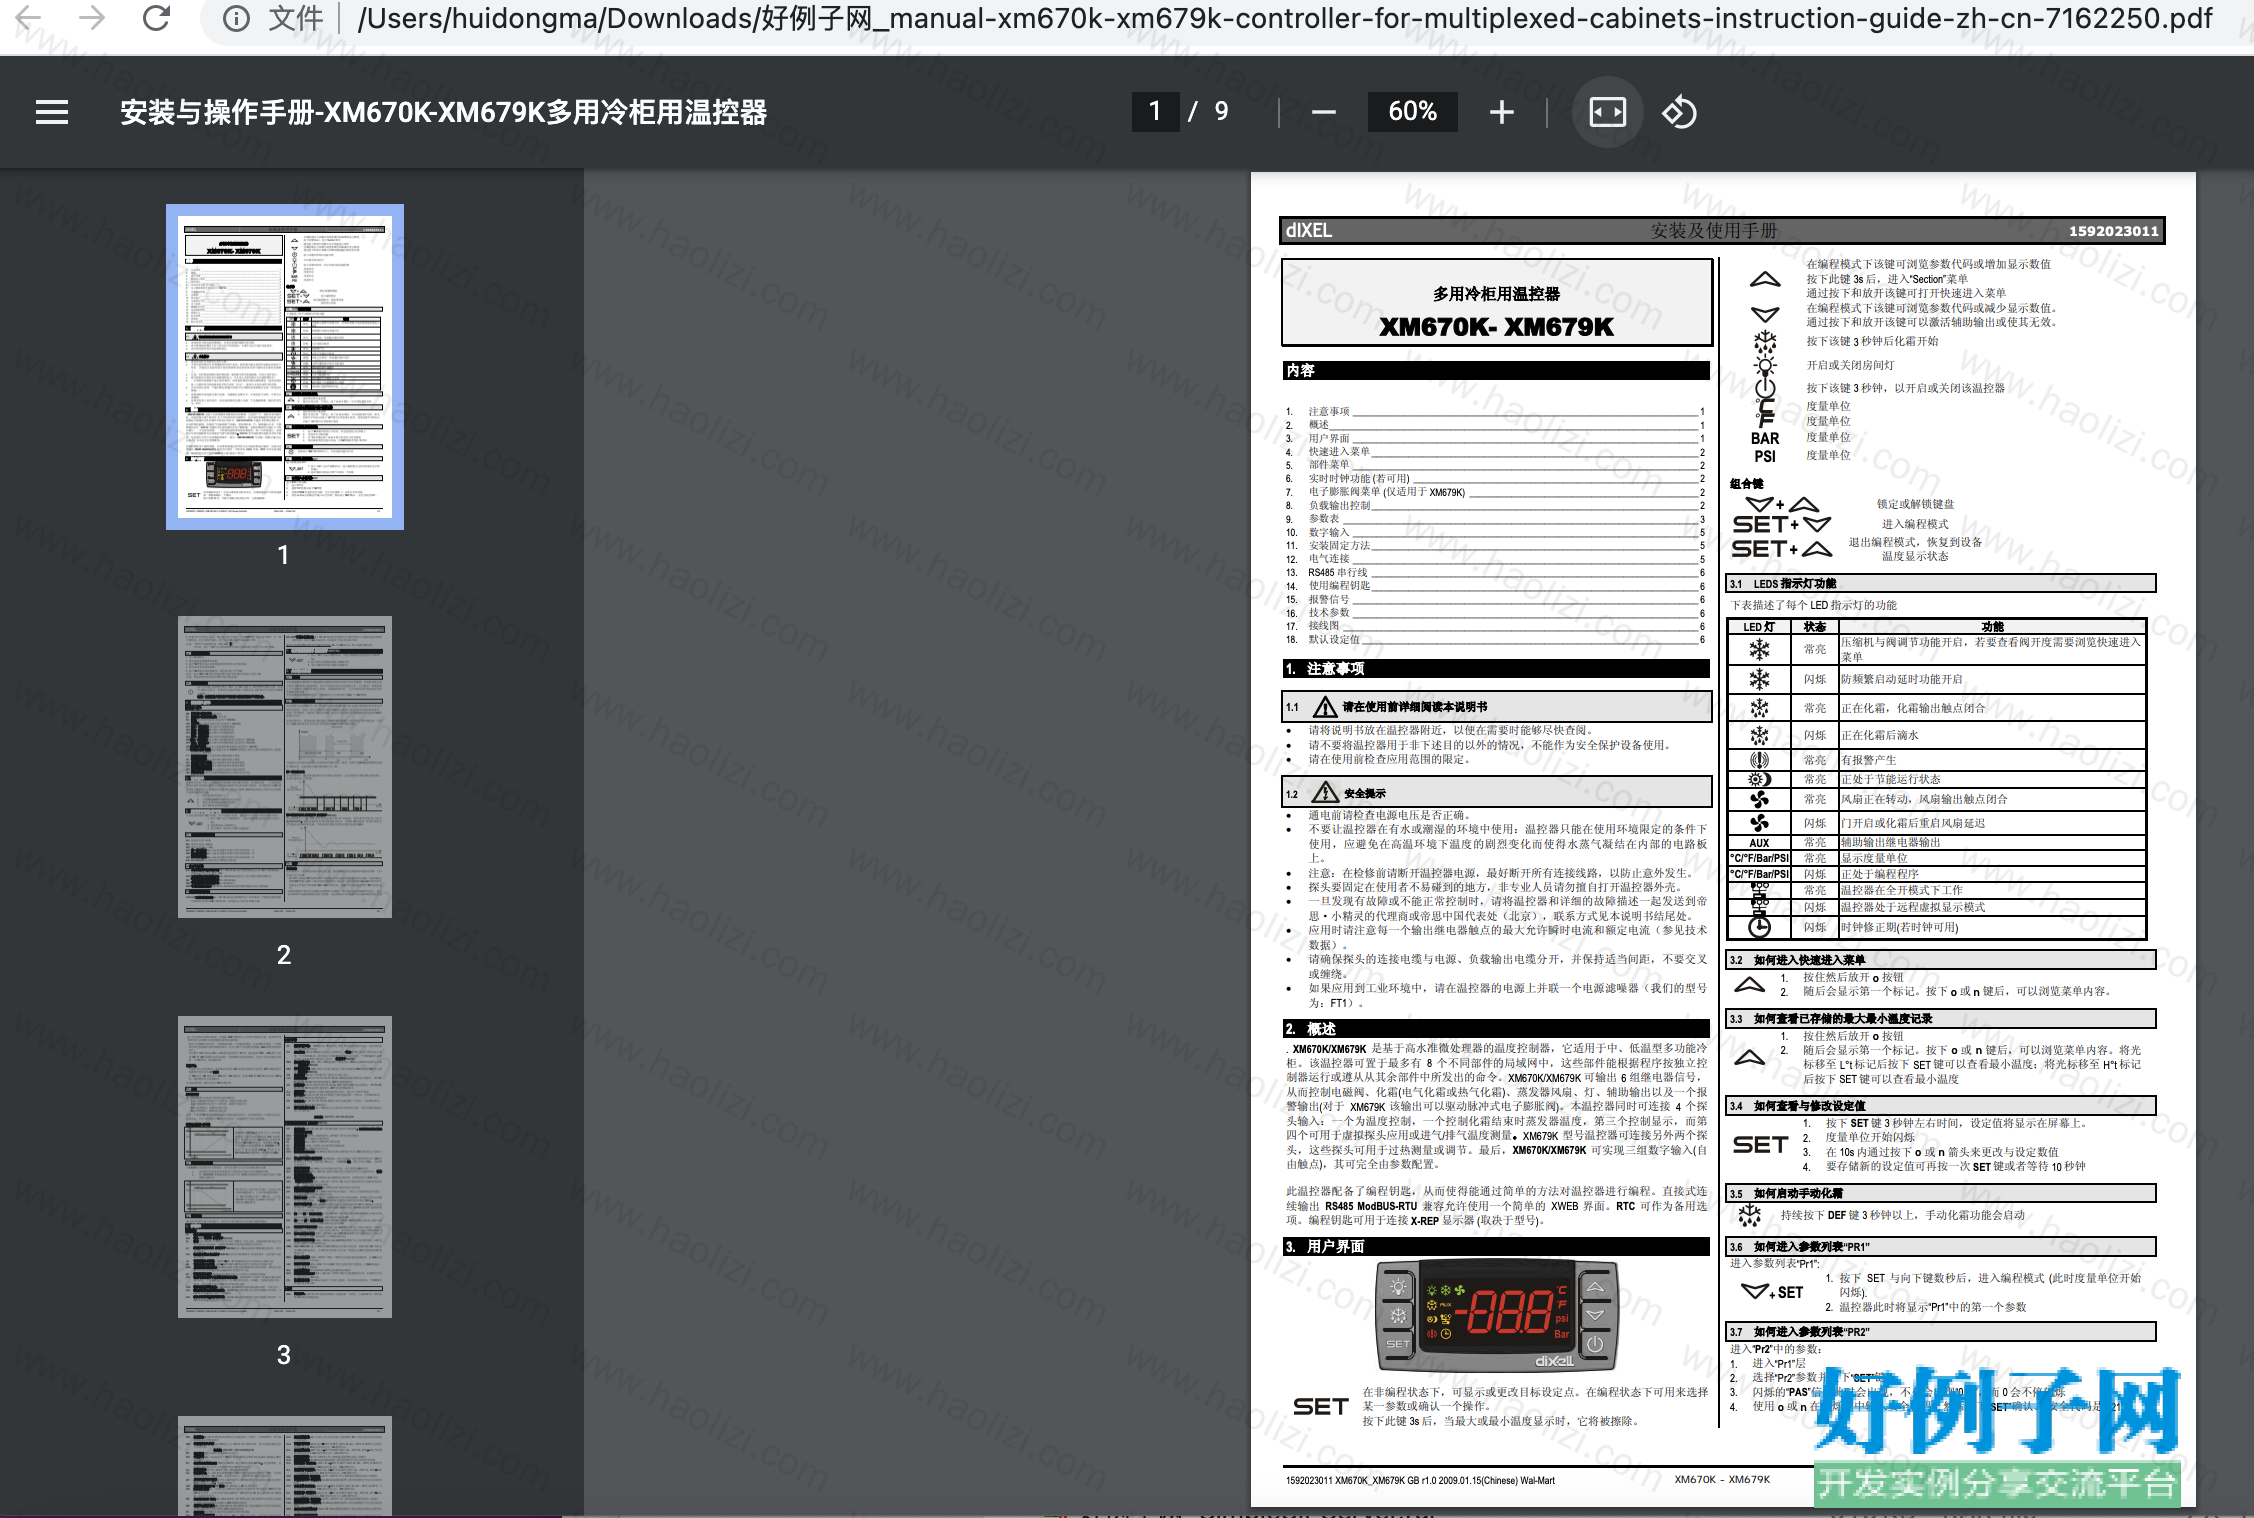Viewport: 2254px width, 1518px height.
Task: Select page 1 thumbnail
Action: [x=285, y=367]
